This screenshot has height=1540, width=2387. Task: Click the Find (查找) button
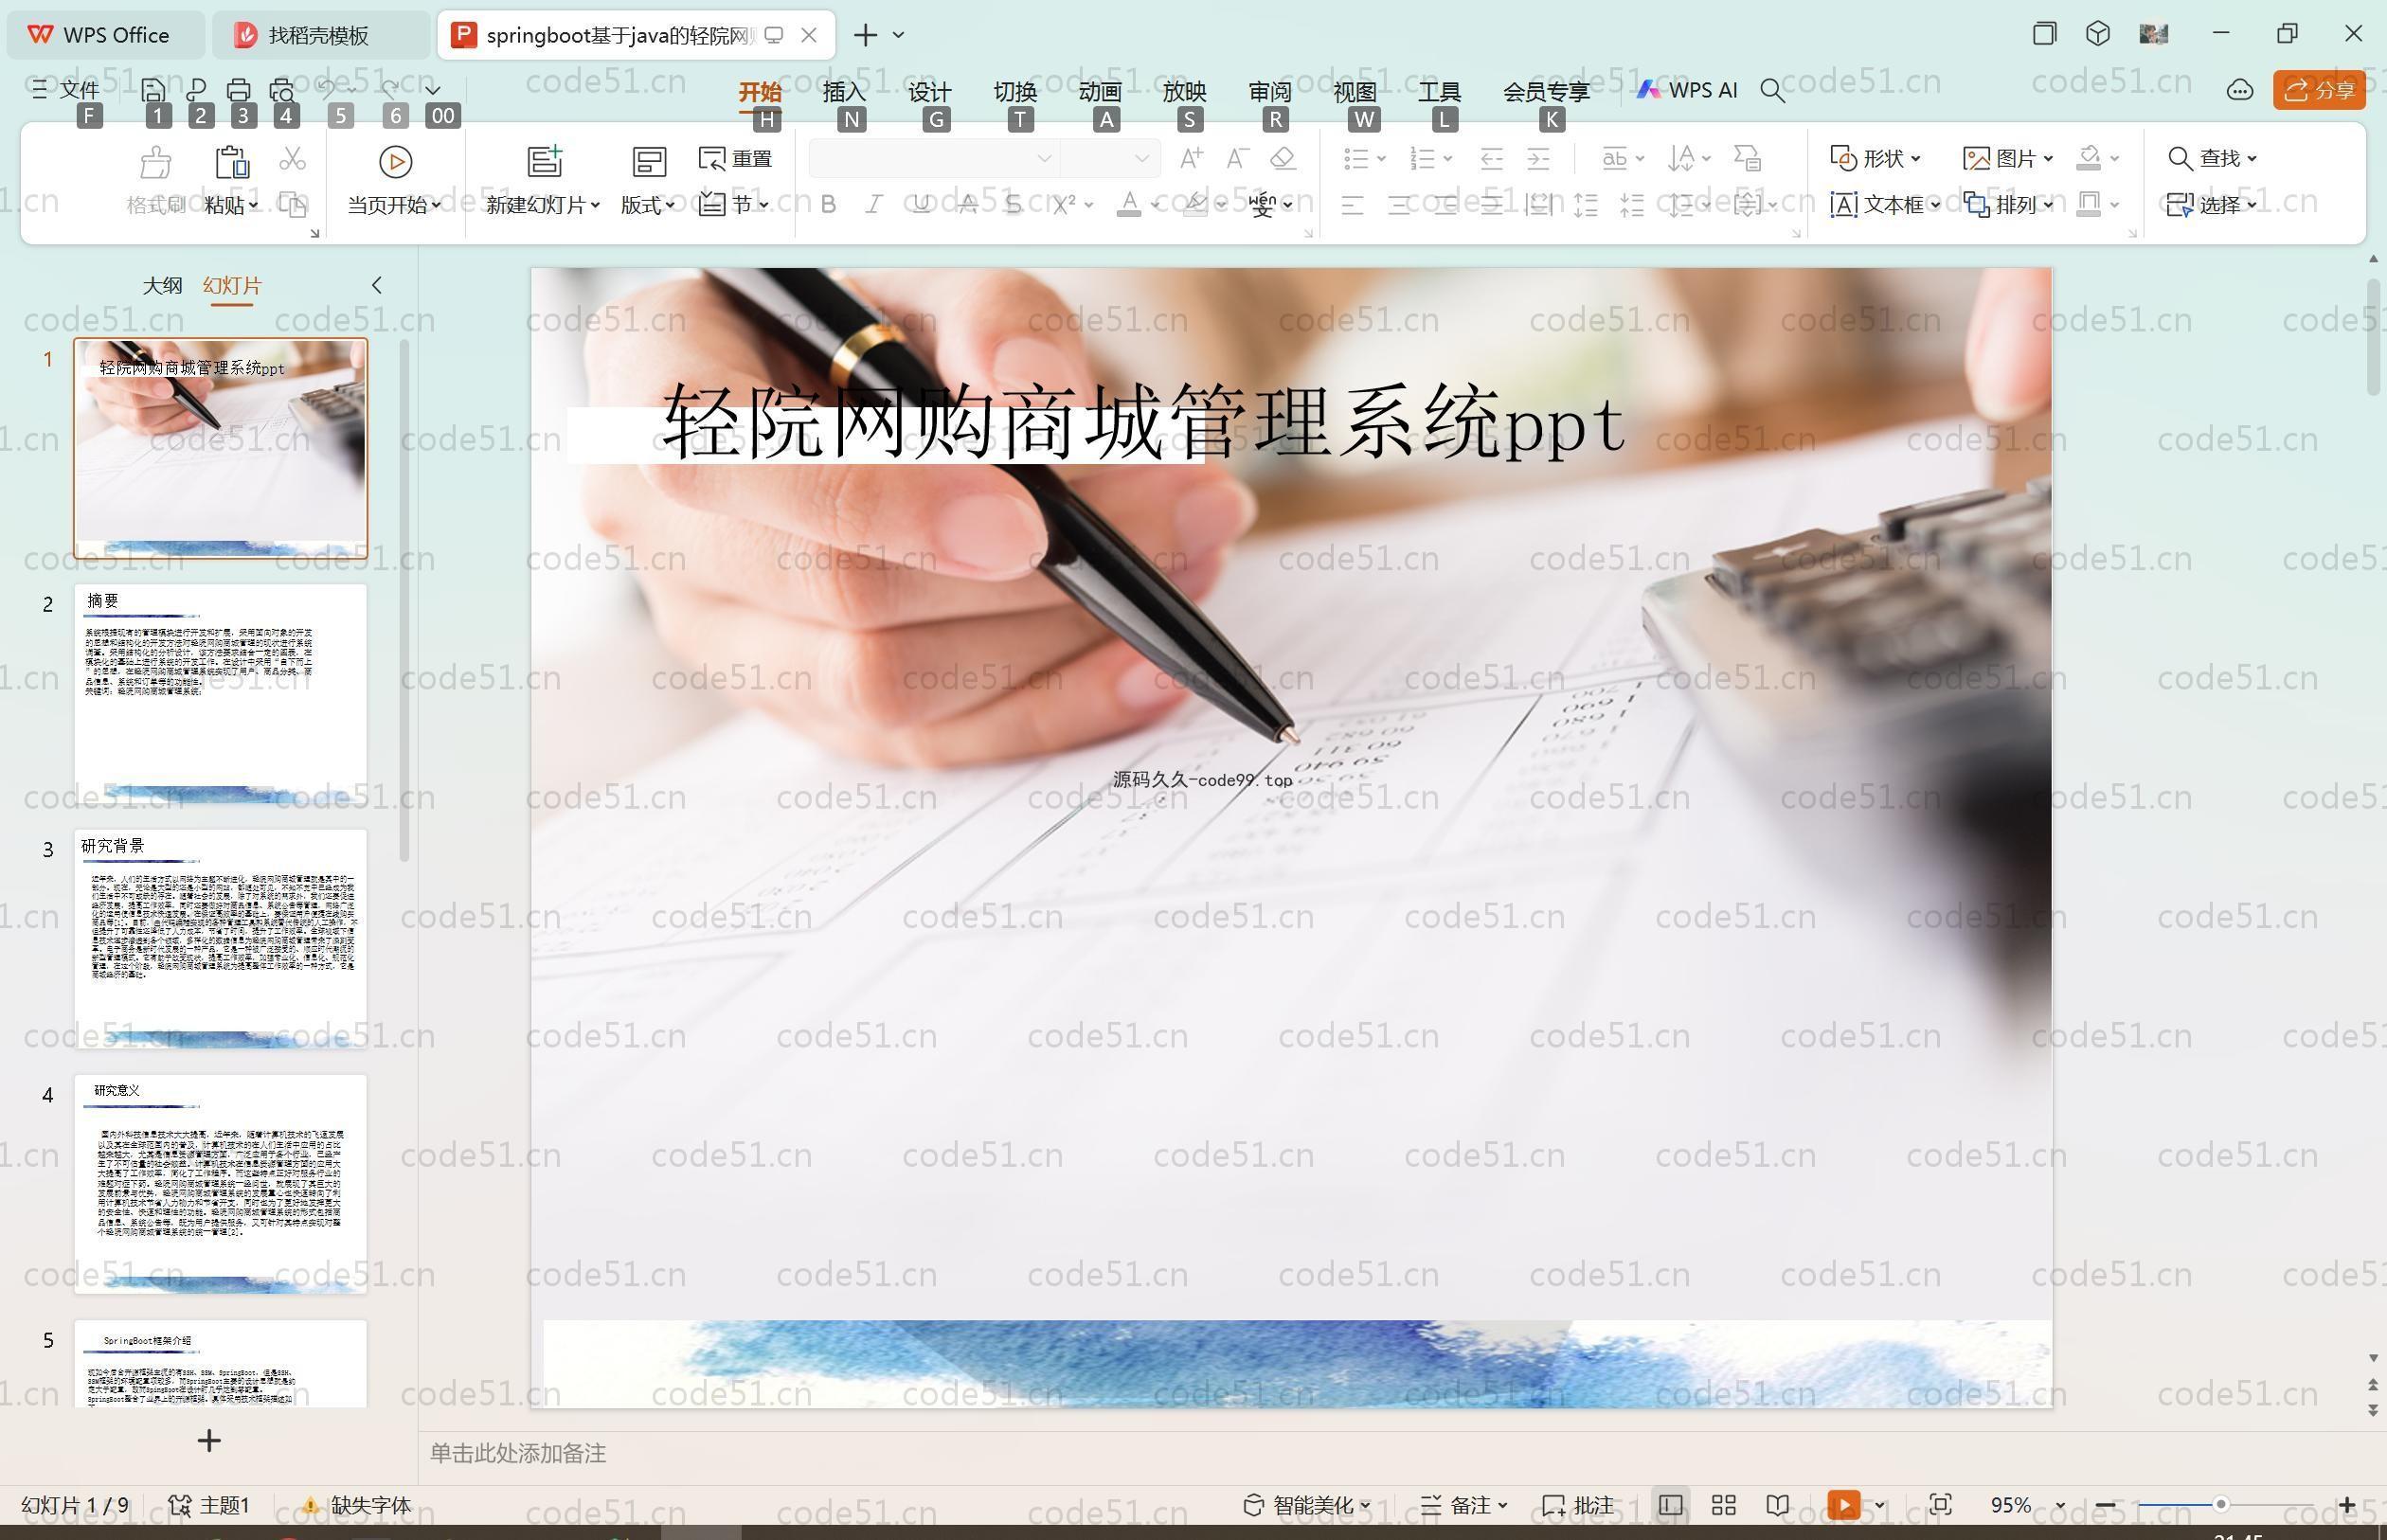coord(2212,158)
